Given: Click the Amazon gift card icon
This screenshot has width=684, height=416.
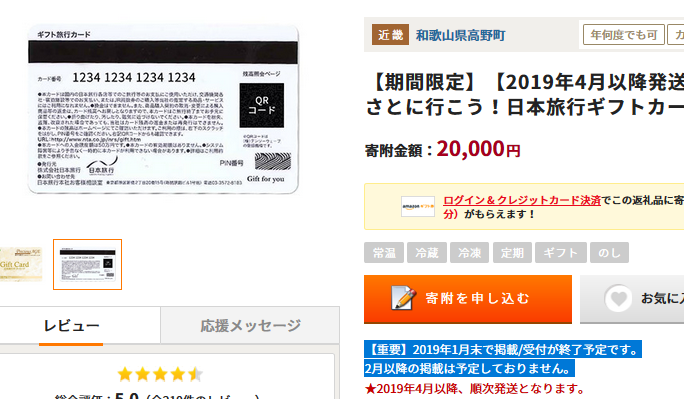Looking at the screenshot, I should [418, 207].
